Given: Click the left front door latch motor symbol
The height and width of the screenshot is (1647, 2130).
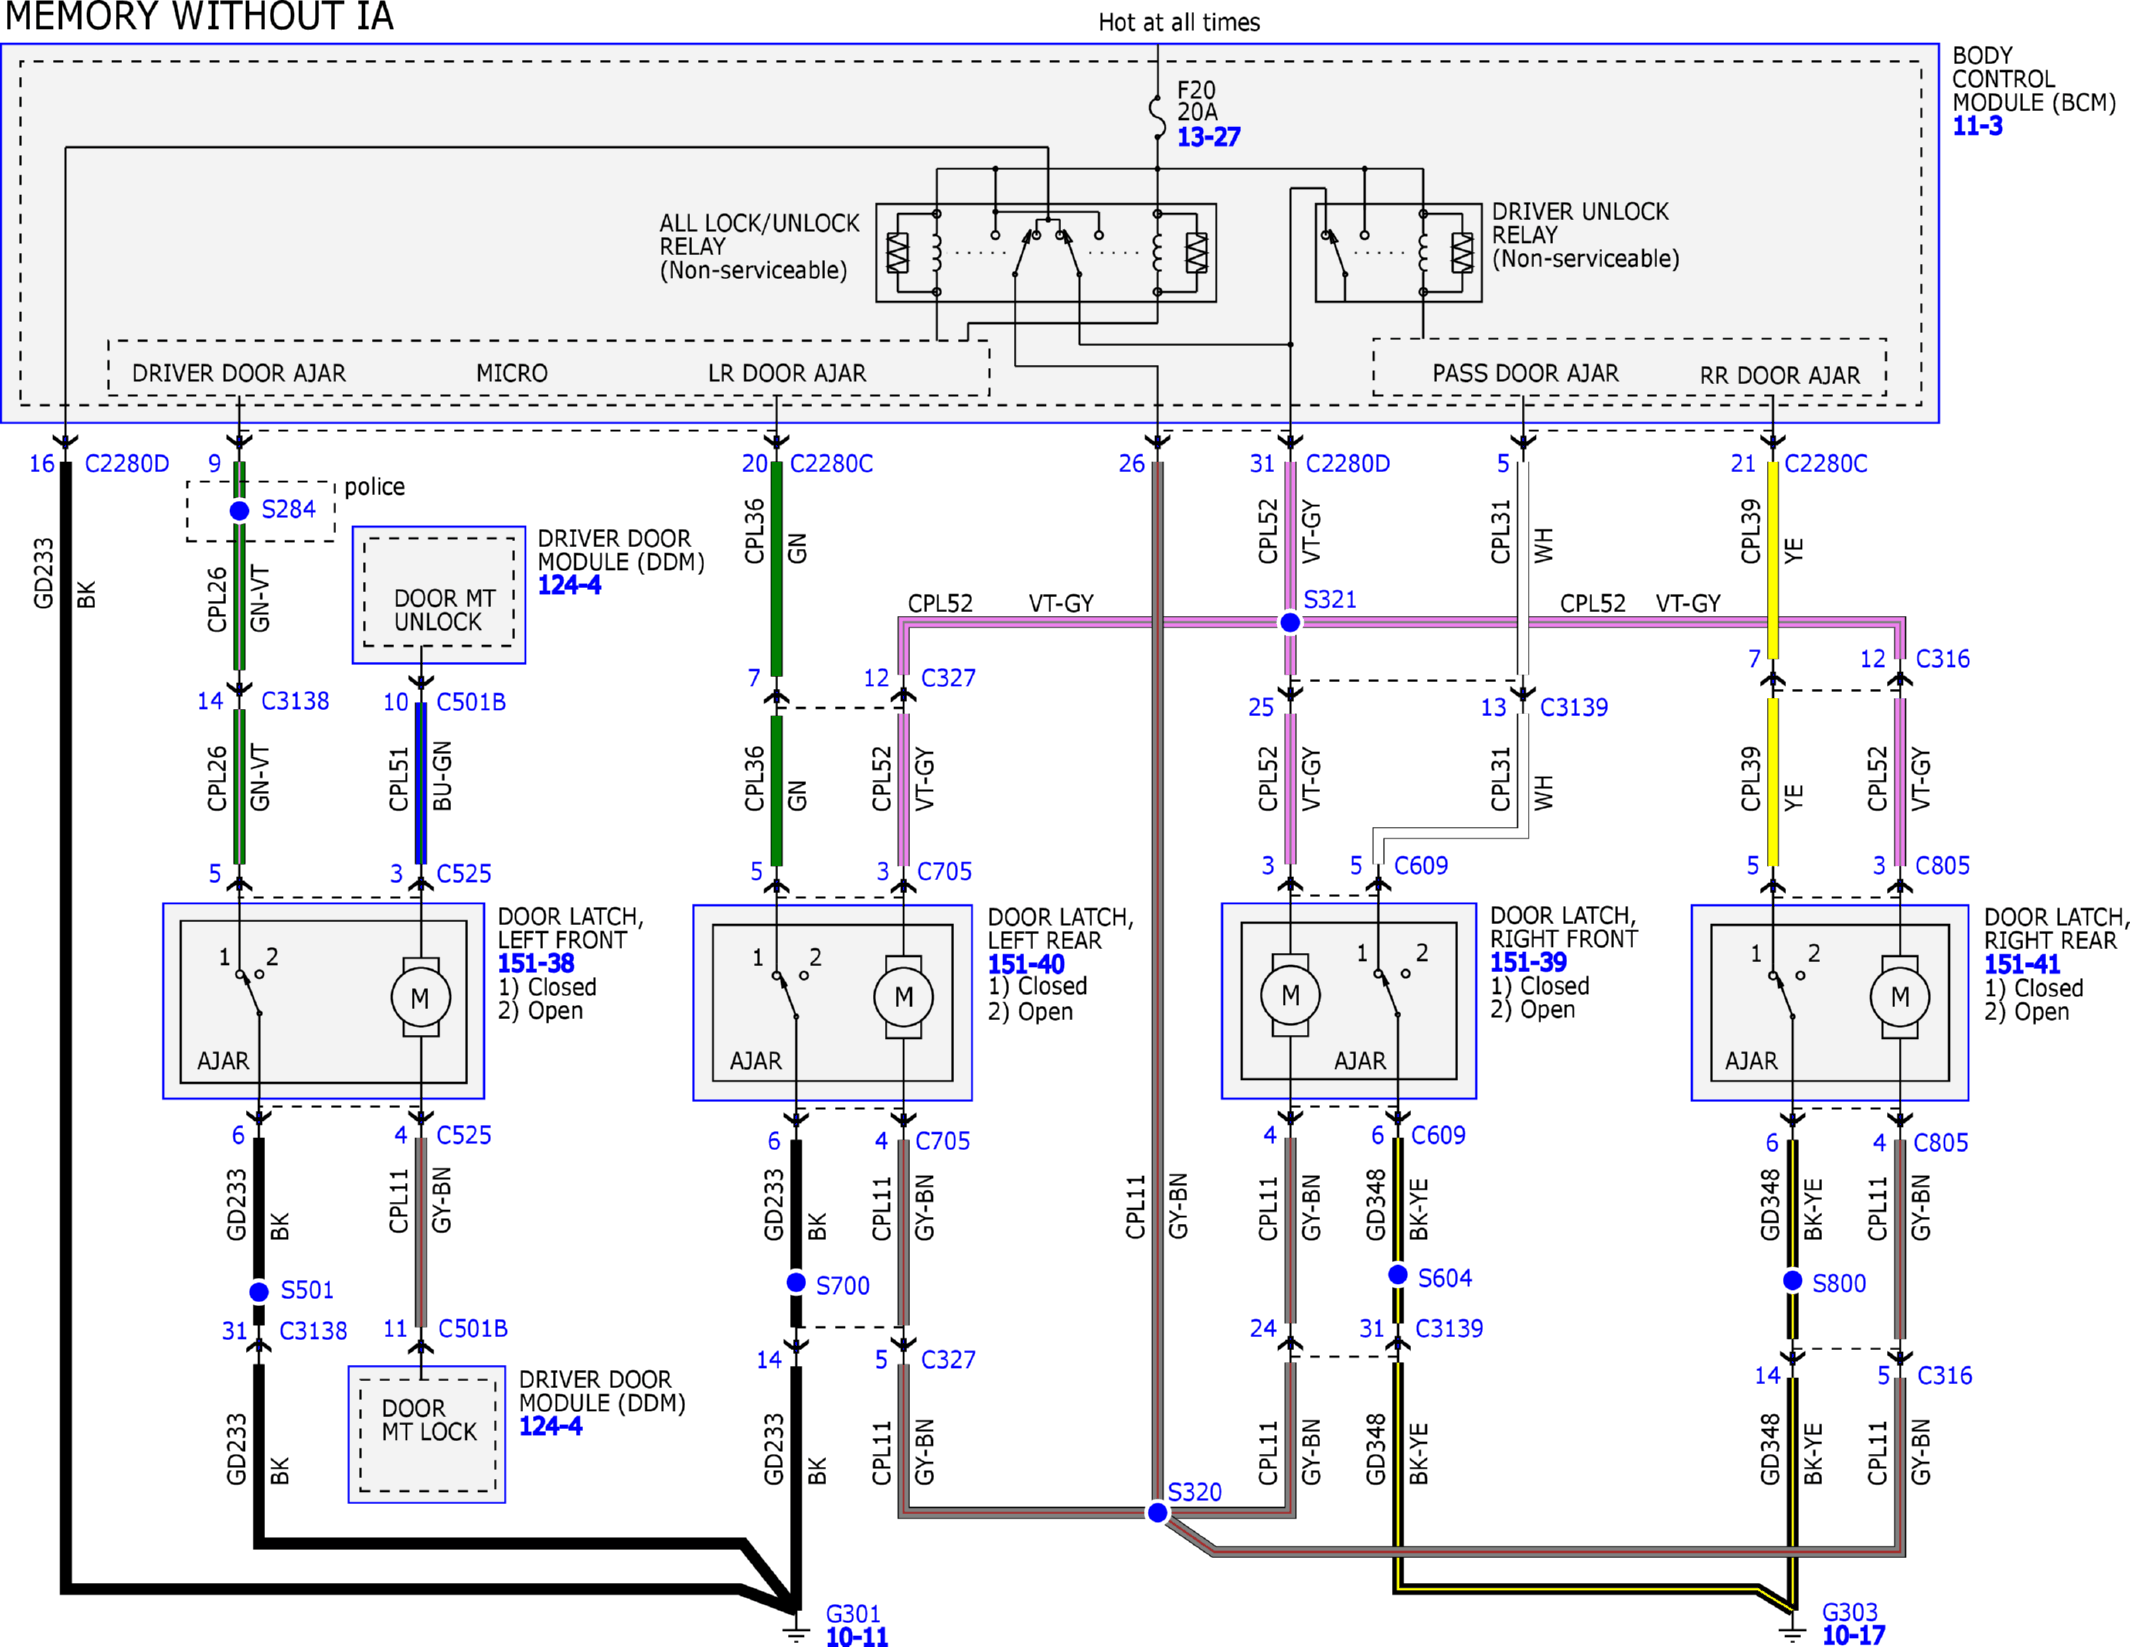Looking at the screenshot, I should tap(420, 997).
